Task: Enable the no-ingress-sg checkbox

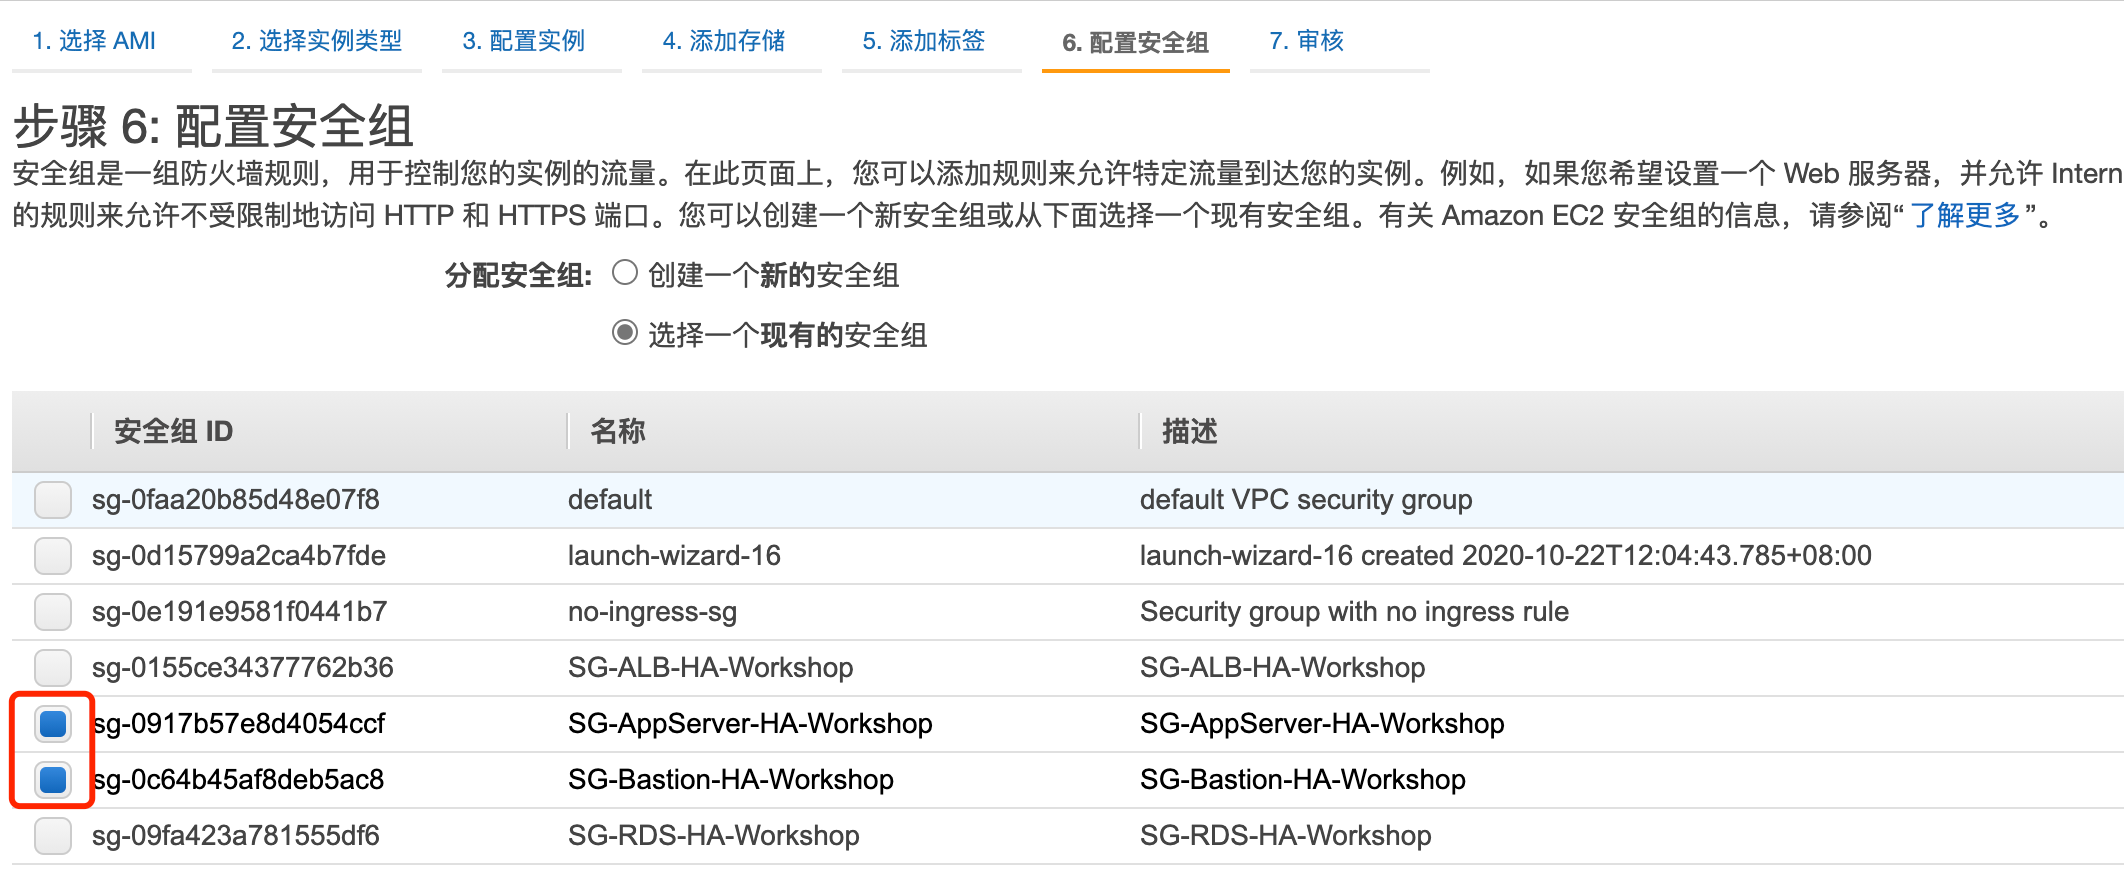Action: (53, 612)
